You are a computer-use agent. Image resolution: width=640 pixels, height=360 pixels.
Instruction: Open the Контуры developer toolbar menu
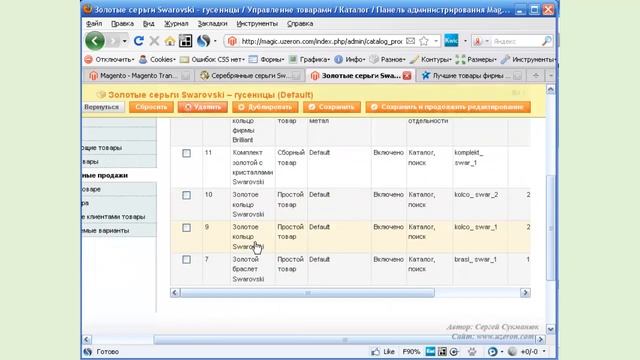pos(431,60)
